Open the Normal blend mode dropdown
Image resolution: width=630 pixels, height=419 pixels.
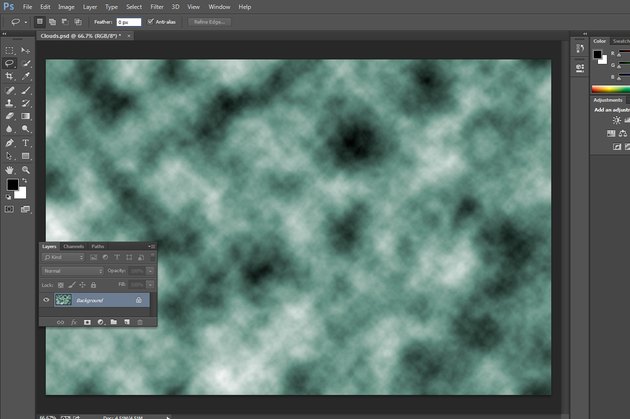[73, 271]
